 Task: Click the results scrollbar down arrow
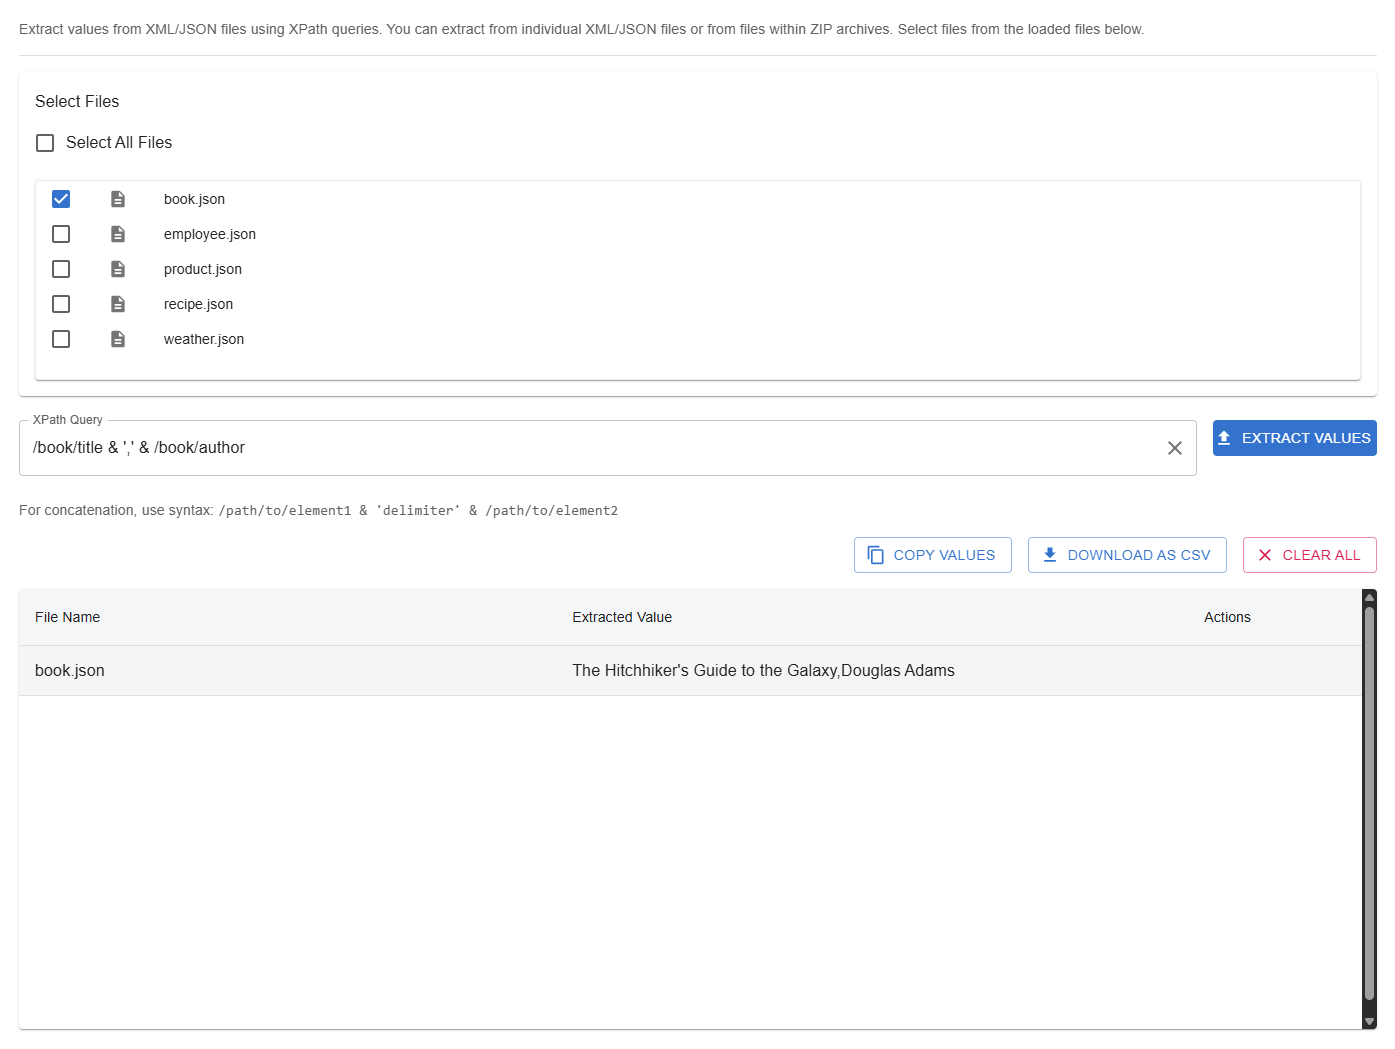coord(1370,1021)
